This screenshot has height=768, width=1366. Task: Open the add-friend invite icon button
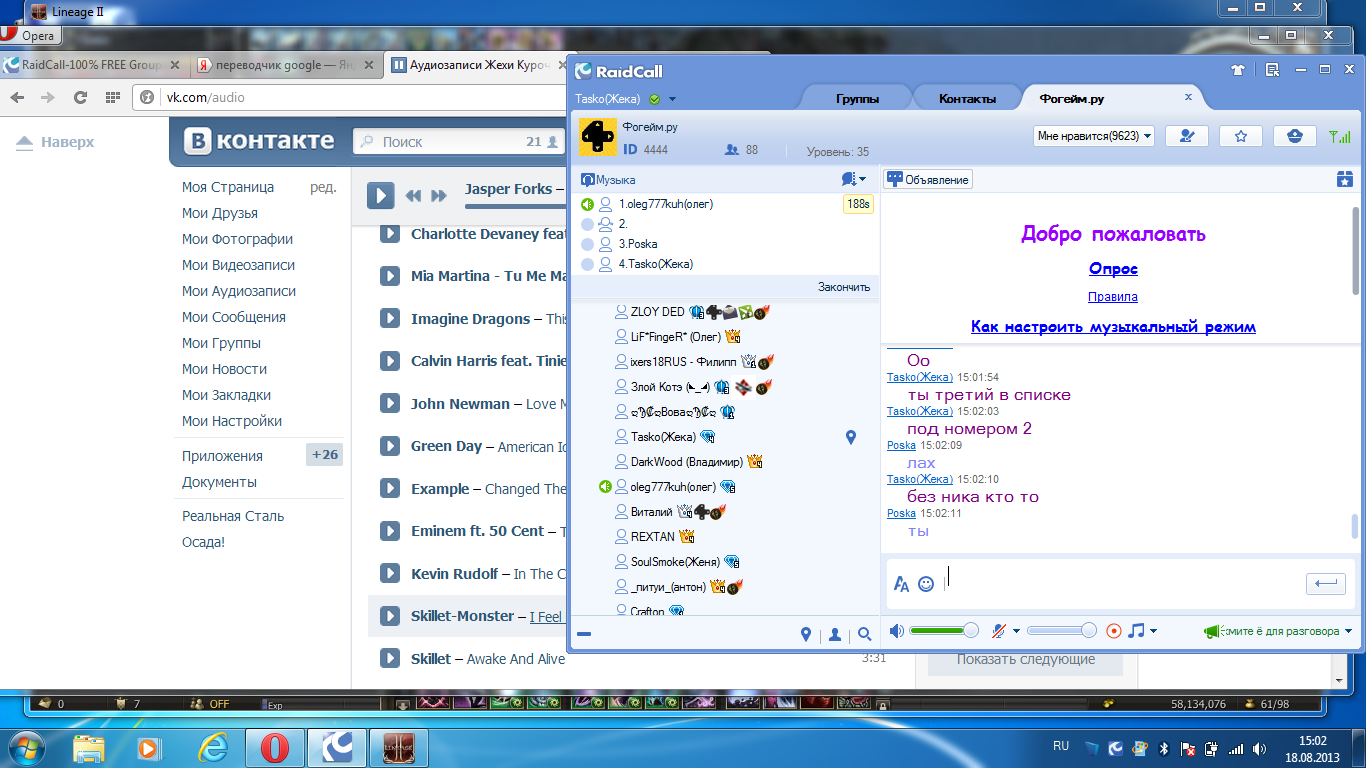1187,136
